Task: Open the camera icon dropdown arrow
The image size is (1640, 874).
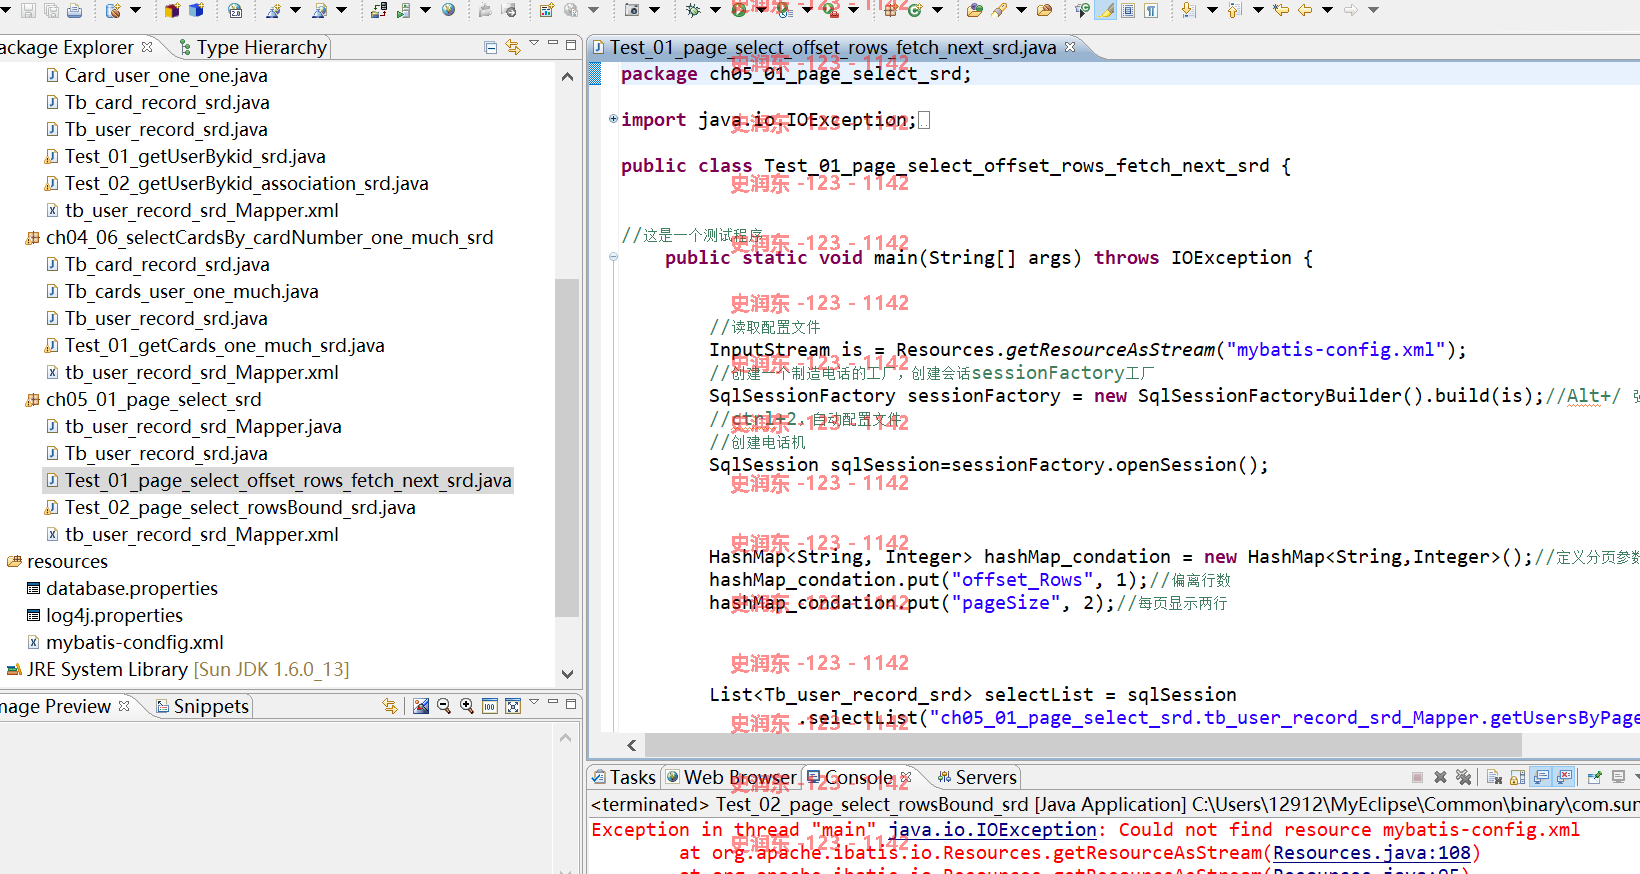Action: [654, 10]
